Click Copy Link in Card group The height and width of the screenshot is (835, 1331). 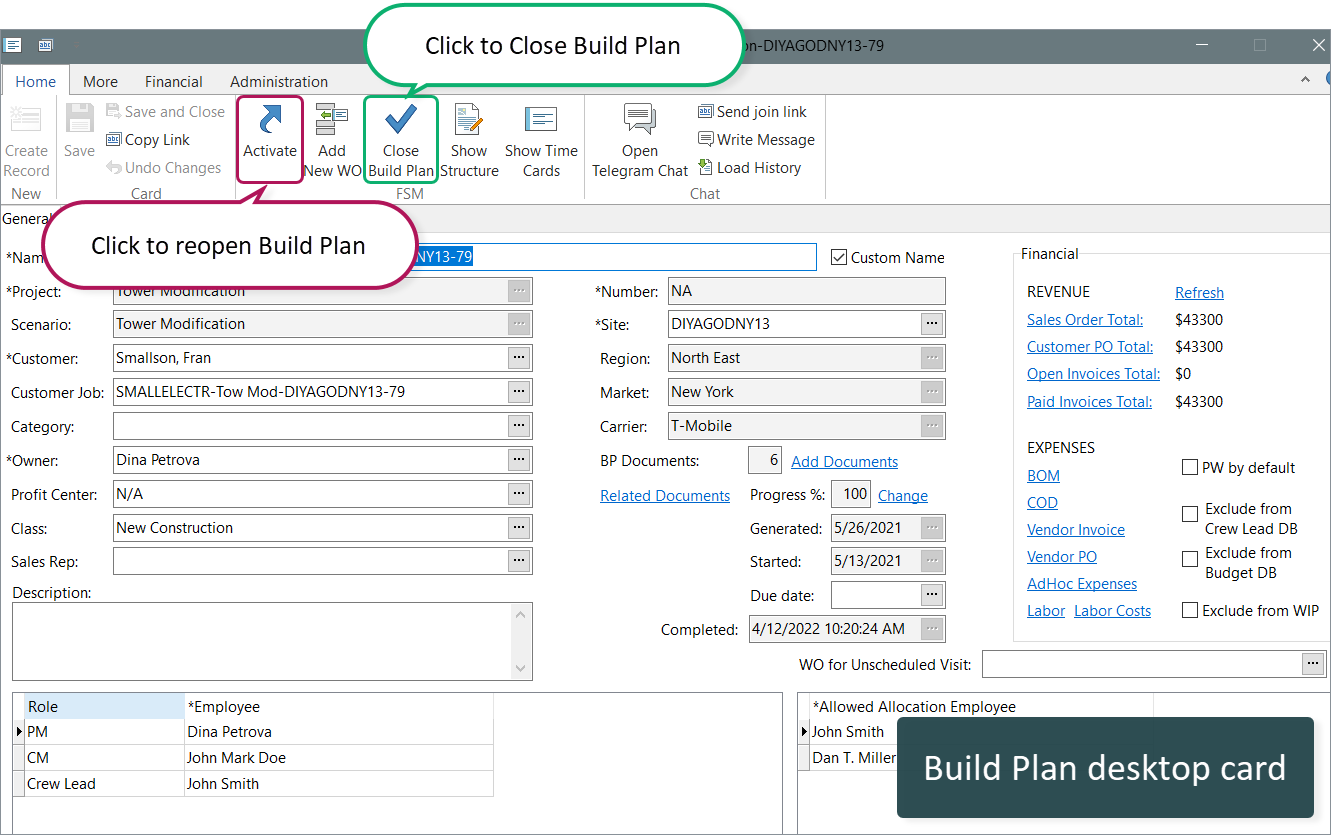click(148, 140)
